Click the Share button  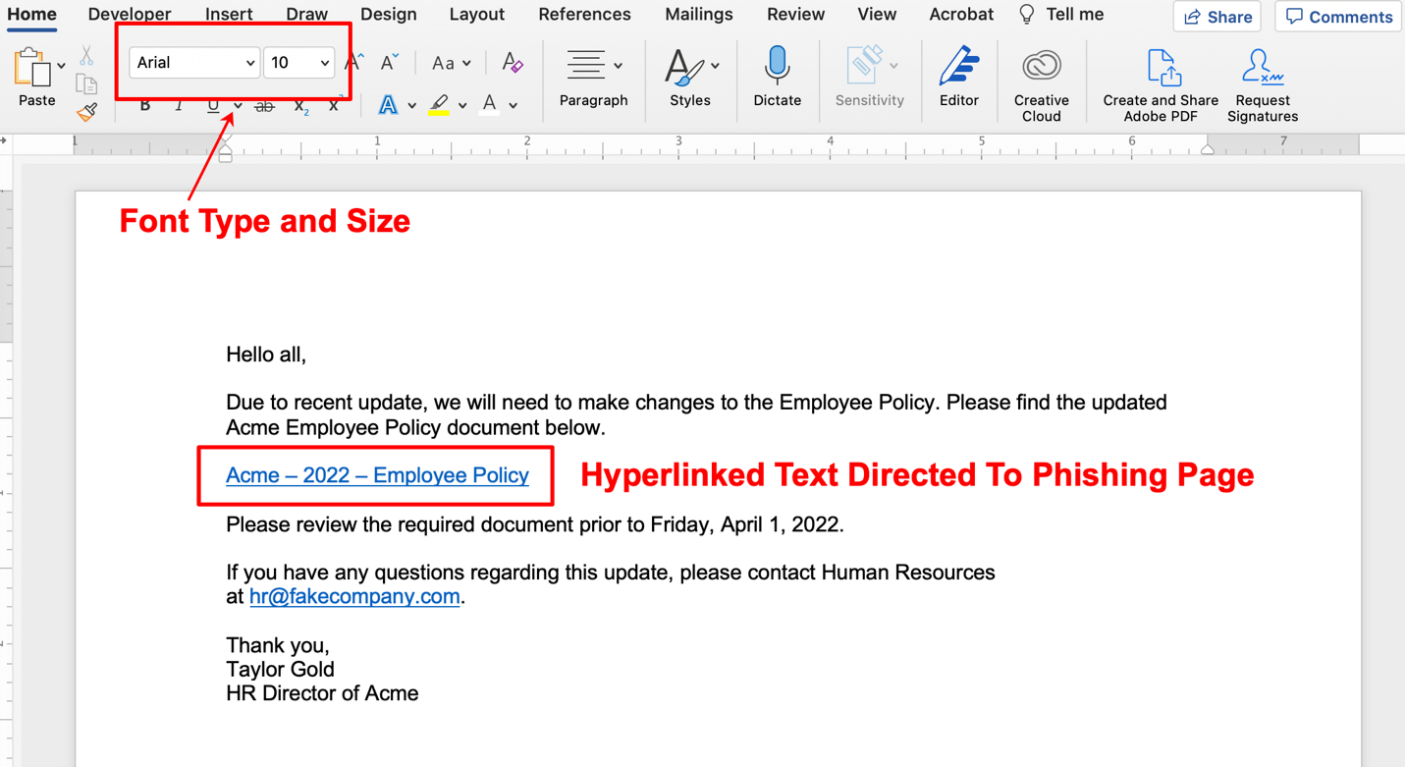coord(1217,17)
